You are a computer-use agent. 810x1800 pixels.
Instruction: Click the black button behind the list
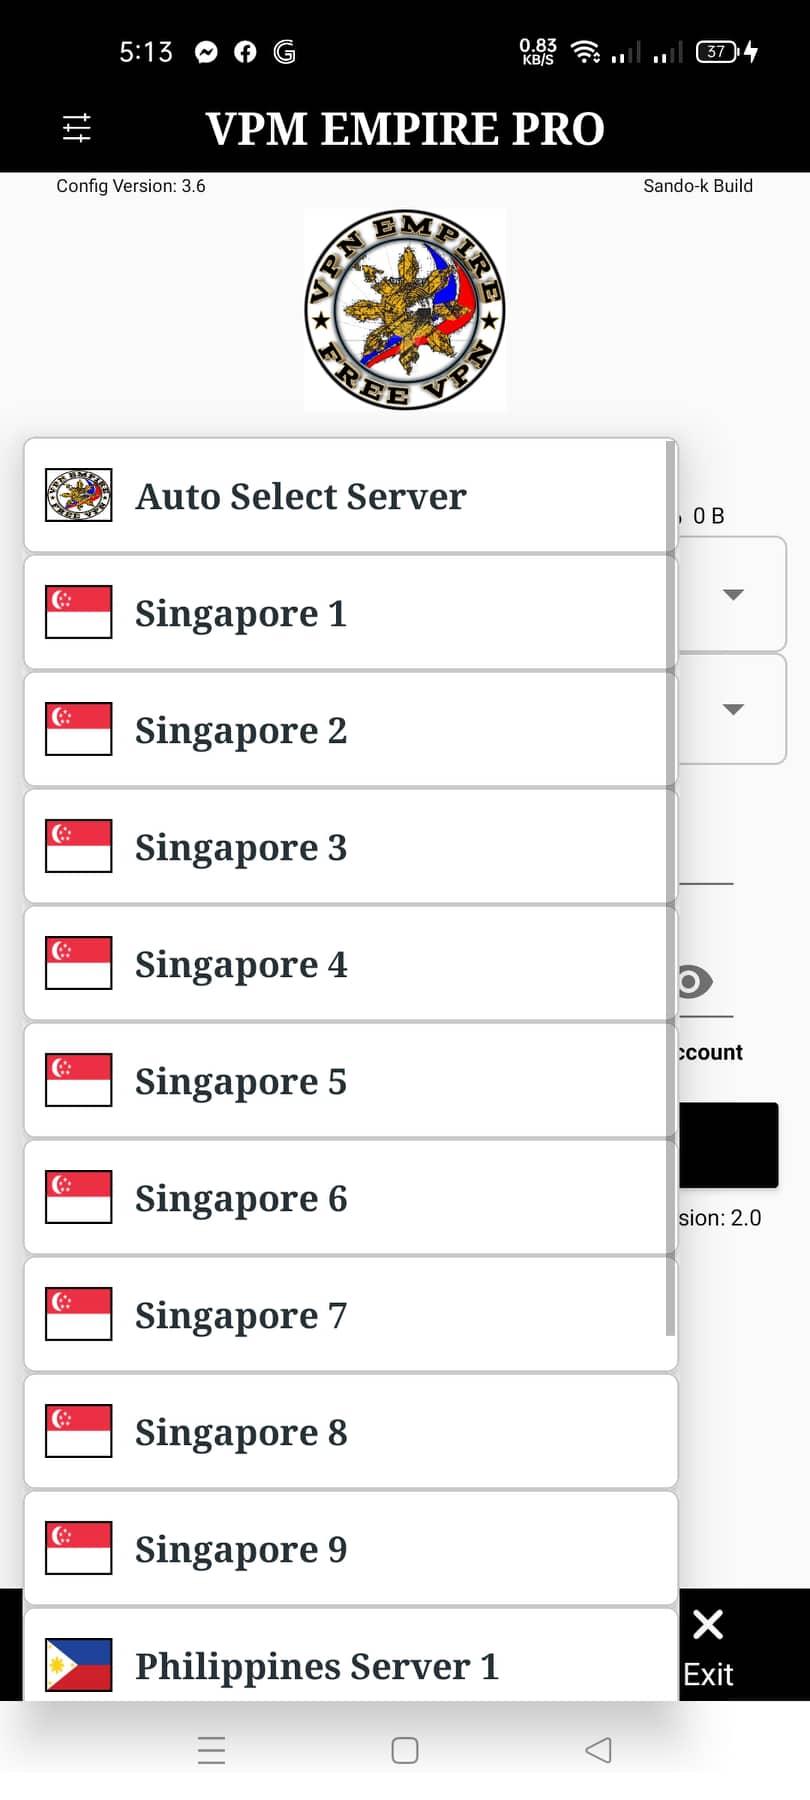pos(728,1145)
